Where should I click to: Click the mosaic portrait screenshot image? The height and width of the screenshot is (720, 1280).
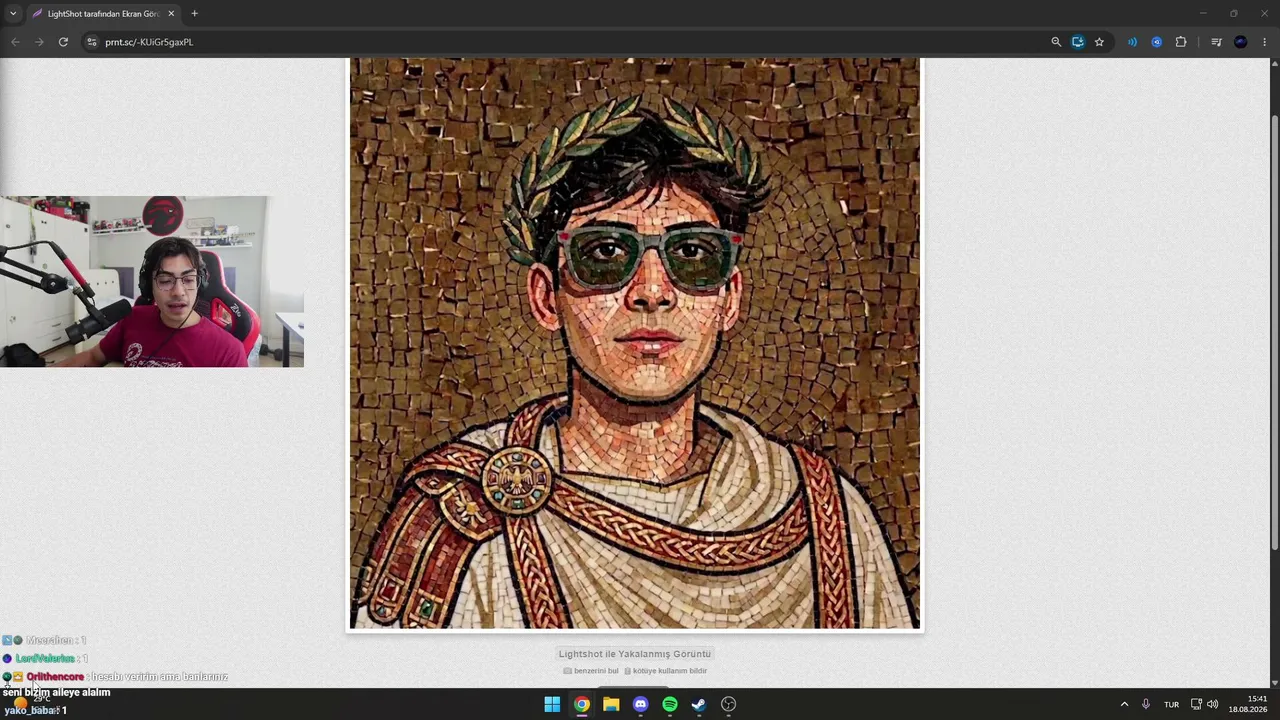(635, 343)
